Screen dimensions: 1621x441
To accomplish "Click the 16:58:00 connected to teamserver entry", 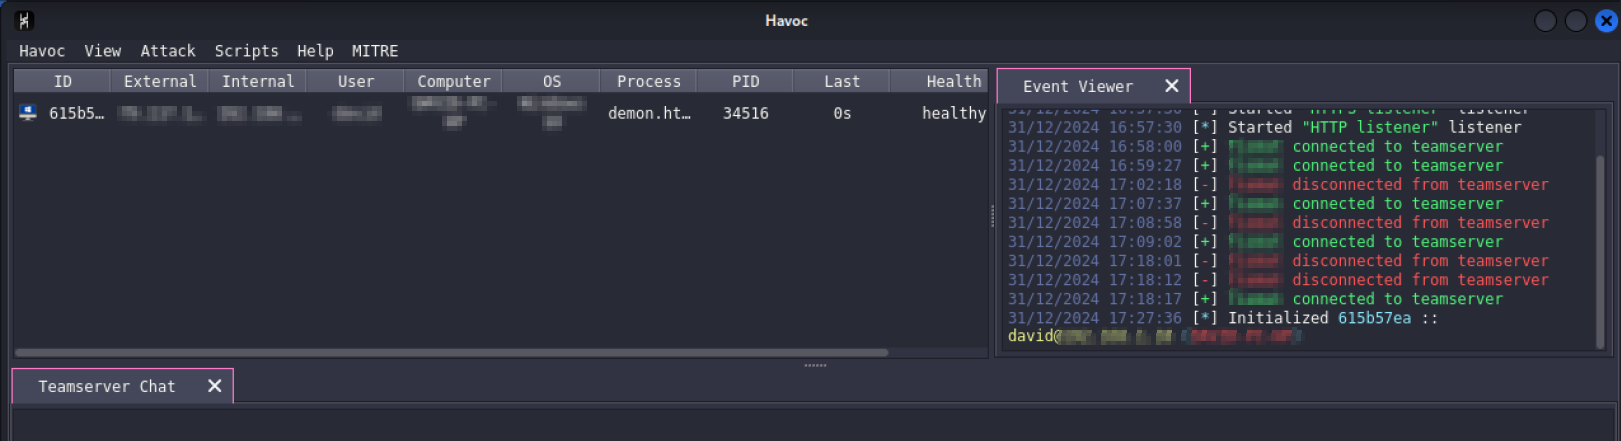I will (1255, 146).
